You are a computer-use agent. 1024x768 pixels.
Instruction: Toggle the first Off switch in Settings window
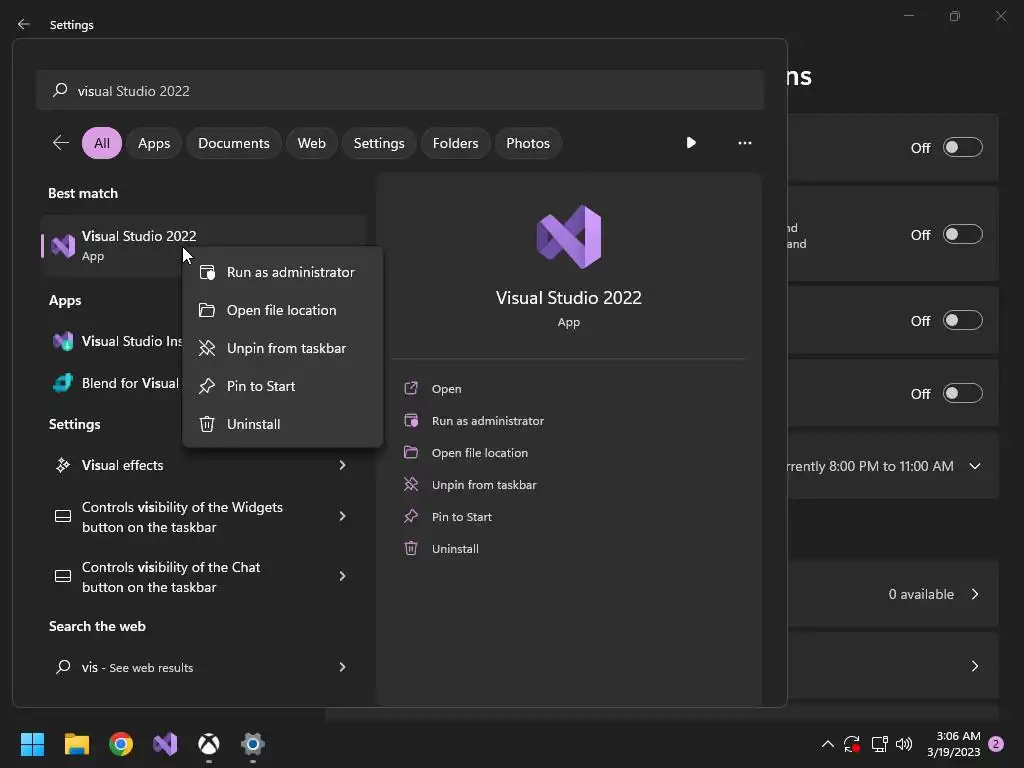tap(963, 147)
